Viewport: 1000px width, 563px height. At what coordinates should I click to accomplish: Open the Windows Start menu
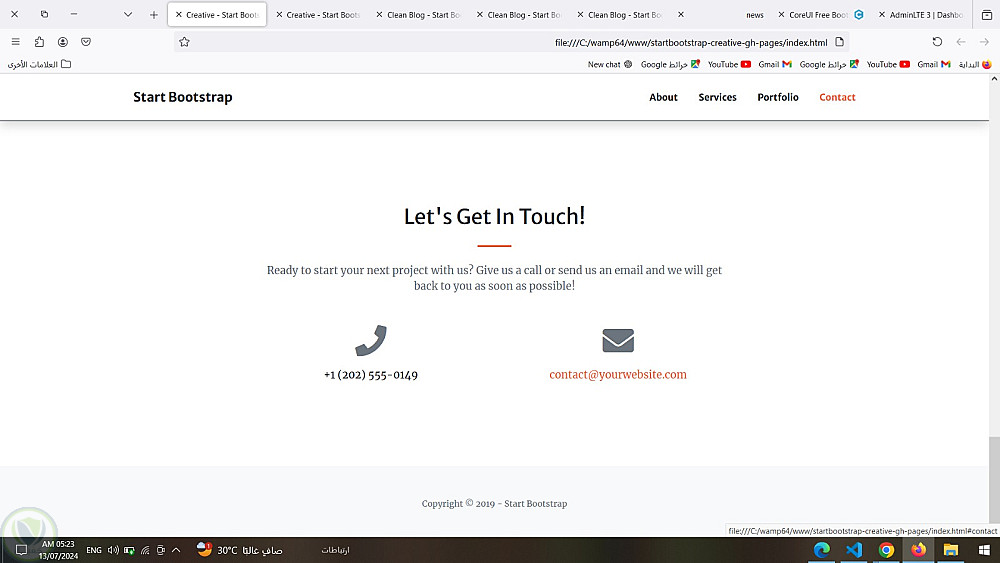click(x=984, y=550)
